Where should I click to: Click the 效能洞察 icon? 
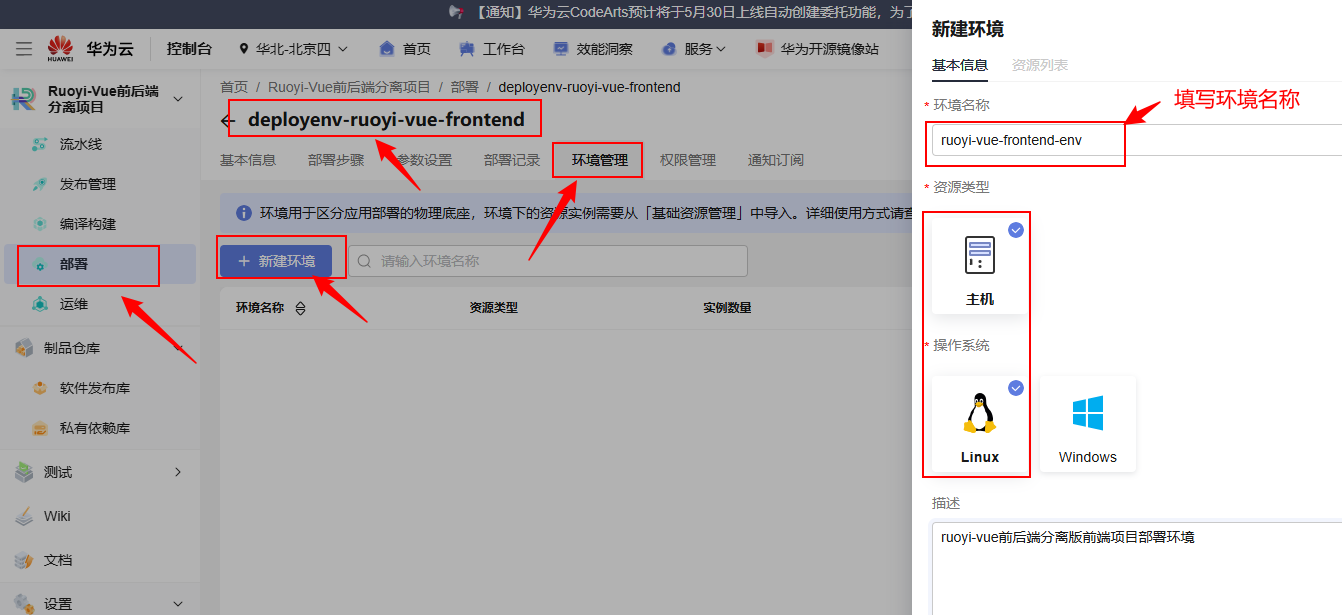coord(561,48)
